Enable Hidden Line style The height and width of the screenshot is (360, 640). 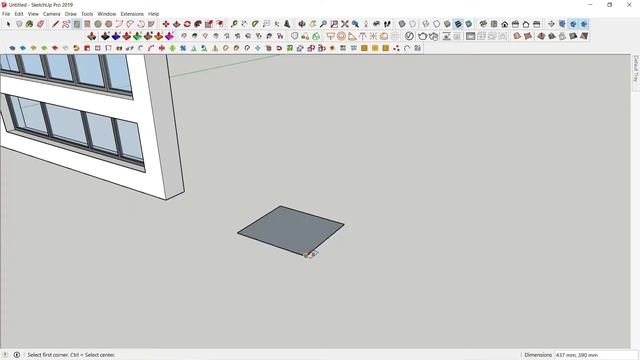[x=436, y=24]
